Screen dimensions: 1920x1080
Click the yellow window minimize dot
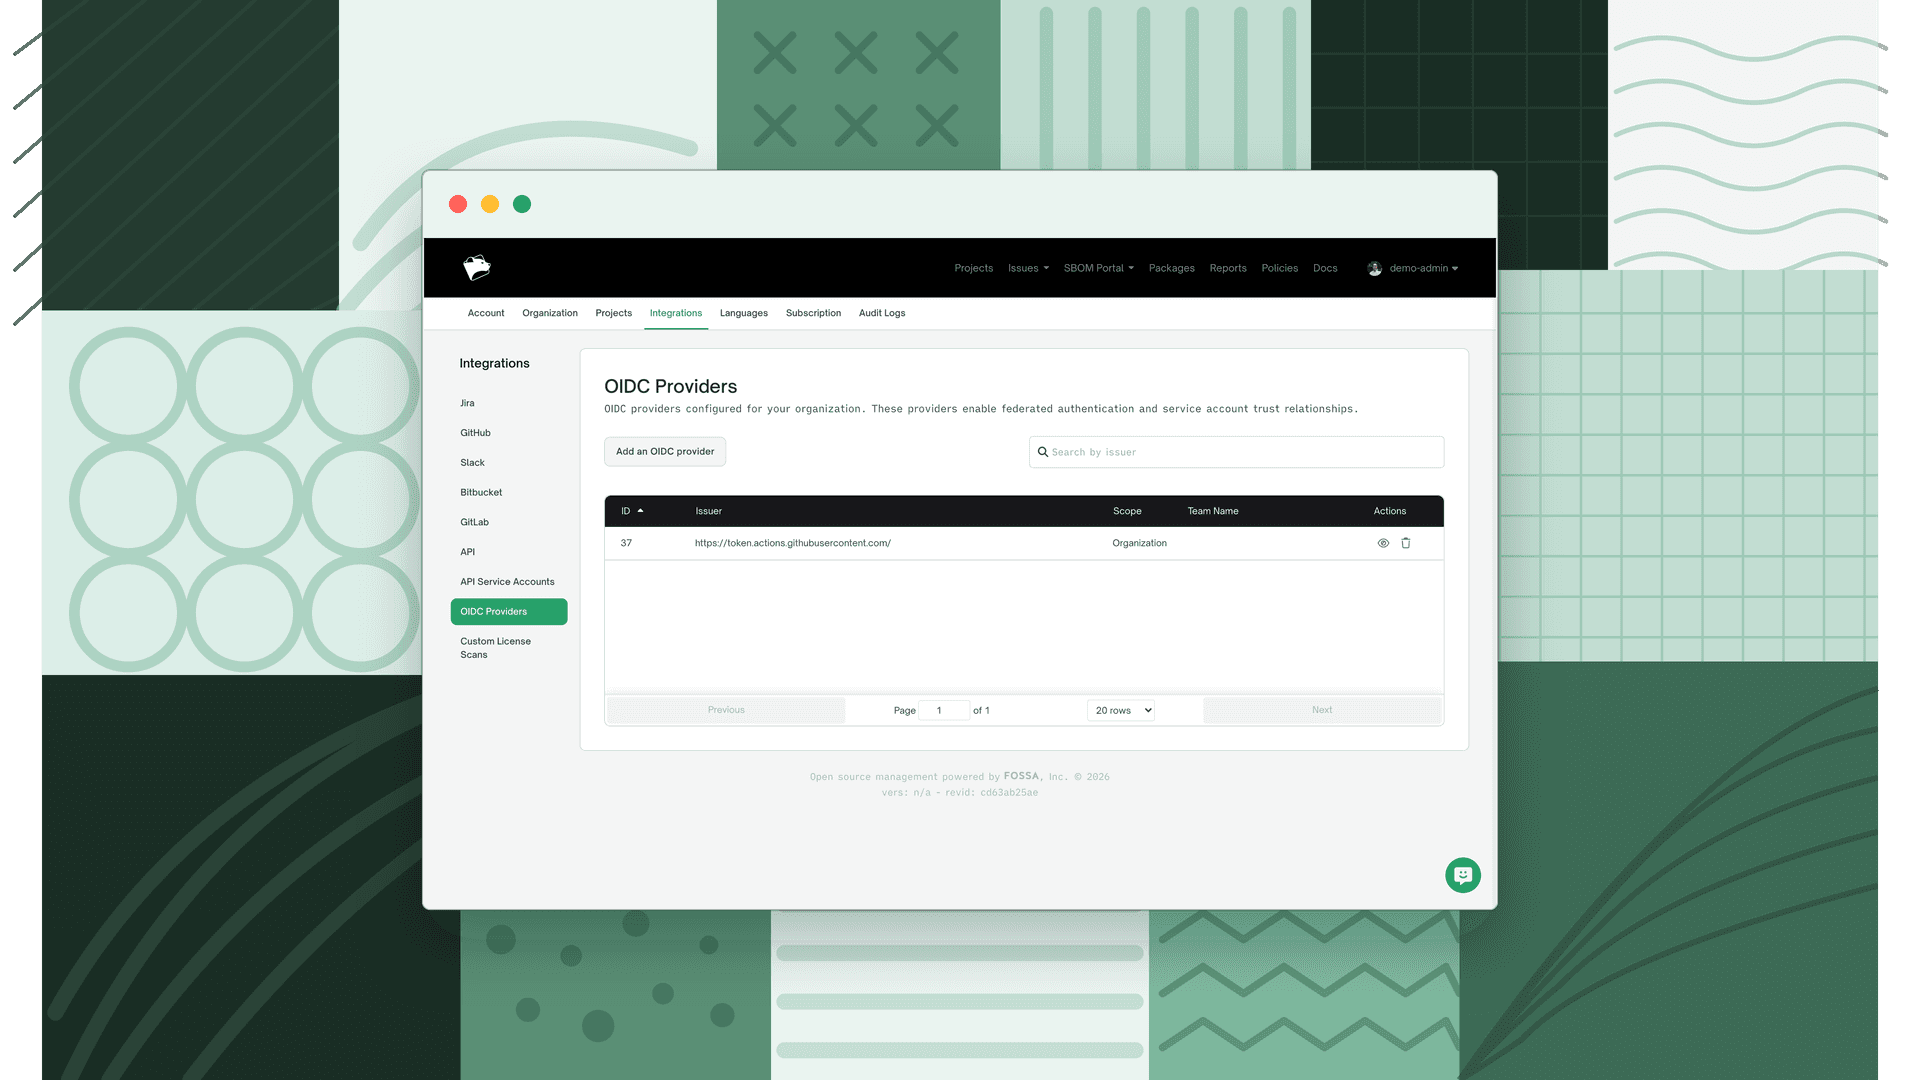(x=490, y=204)
